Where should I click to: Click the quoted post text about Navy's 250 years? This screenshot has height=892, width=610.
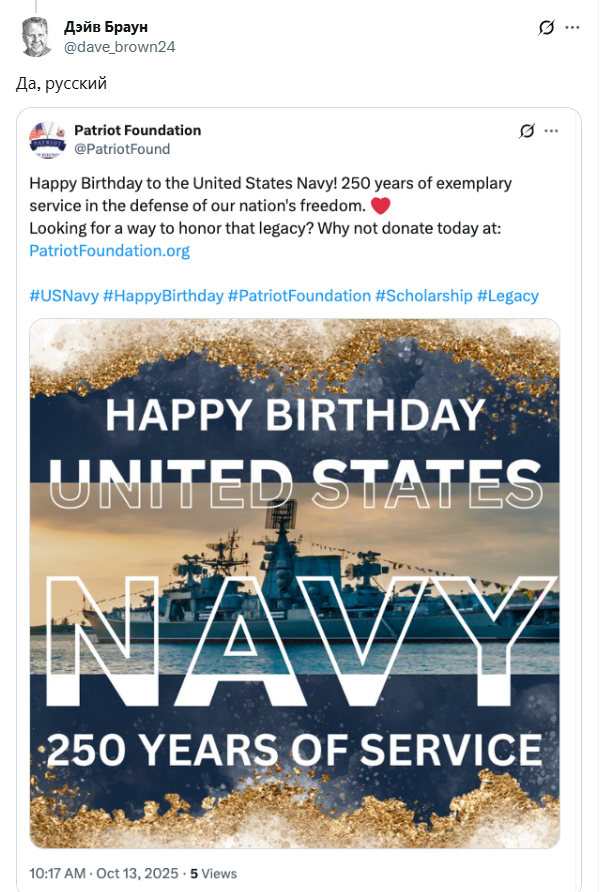click(x=270, y=194)
